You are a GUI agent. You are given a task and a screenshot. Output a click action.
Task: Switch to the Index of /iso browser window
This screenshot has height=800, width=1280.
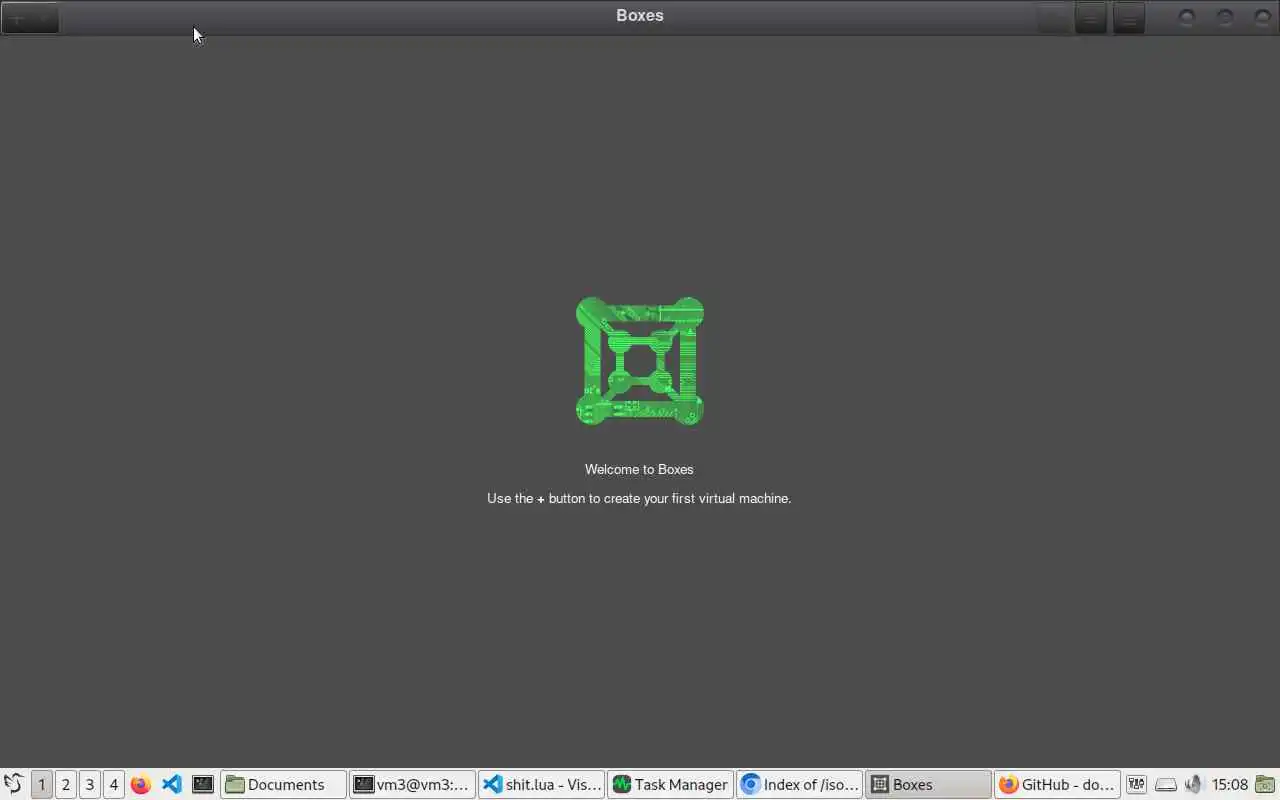(x=799, y=784)
